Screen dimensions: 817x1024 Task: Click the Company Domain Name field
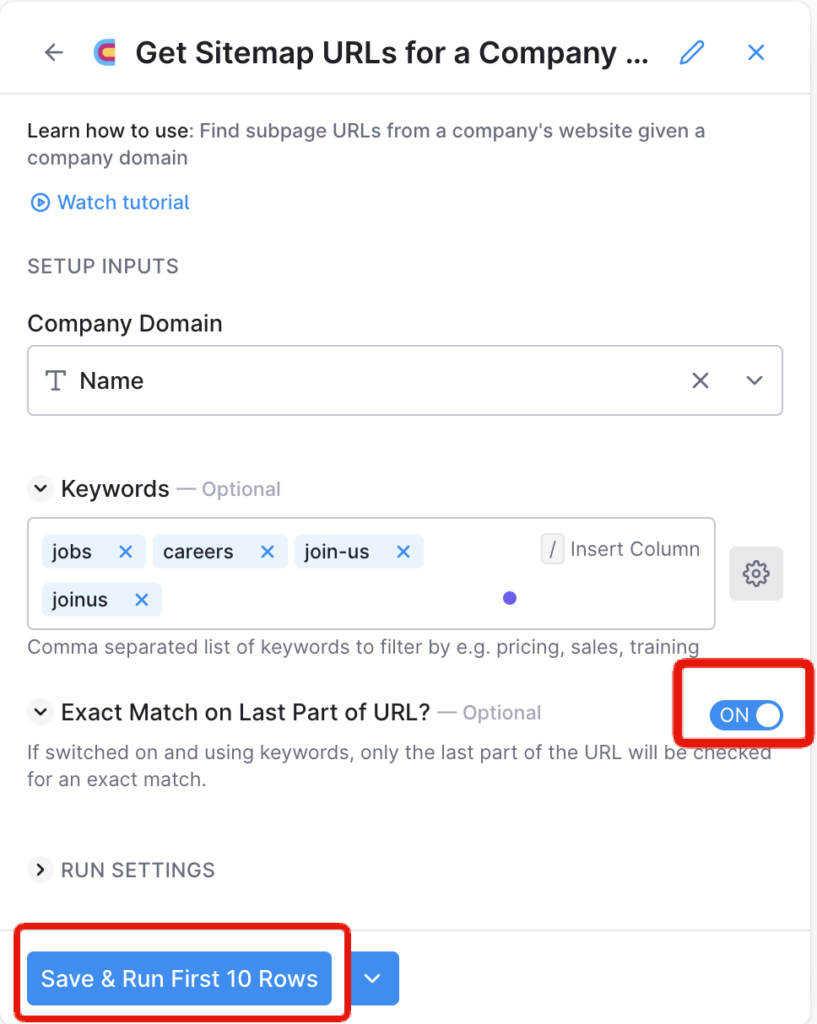[405, 381]
